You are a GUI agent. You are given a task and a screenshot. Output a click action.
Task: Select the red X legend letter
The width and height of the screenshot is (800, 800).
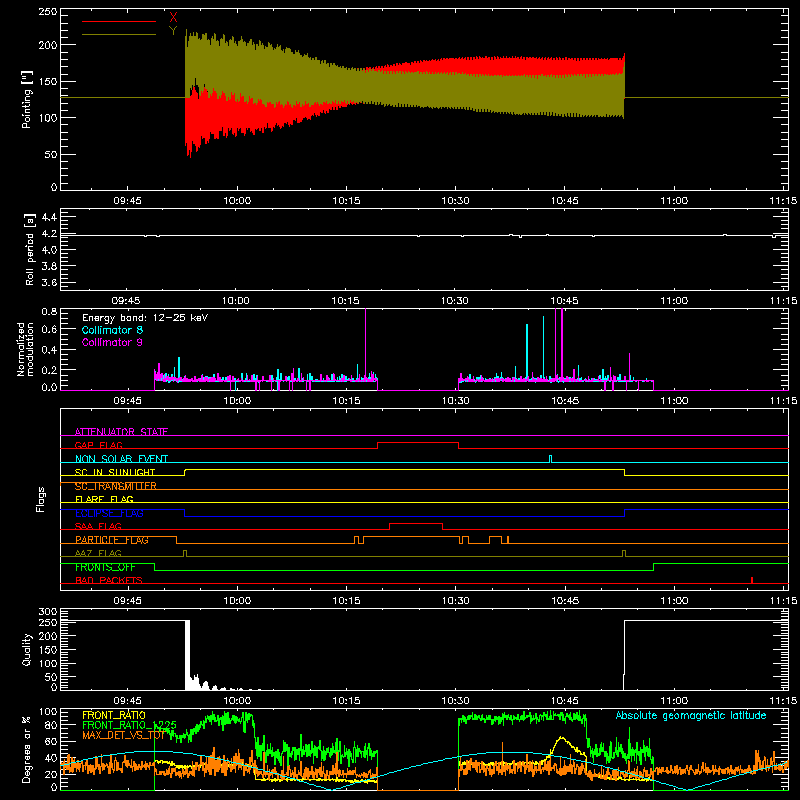pos(173,18)
